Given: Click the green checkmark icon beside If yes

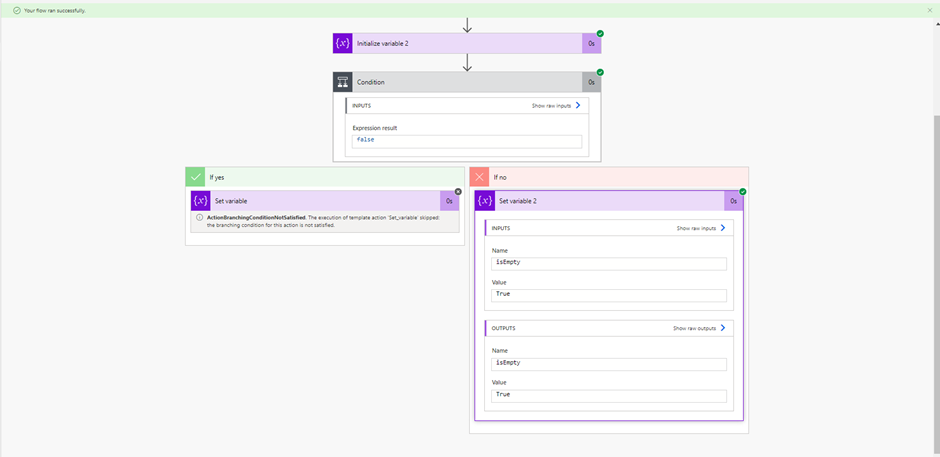Looking at the screenshot, I should point(195,177).
